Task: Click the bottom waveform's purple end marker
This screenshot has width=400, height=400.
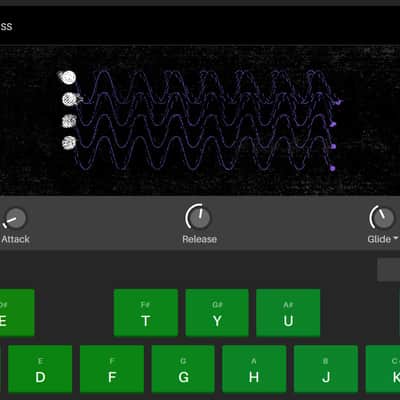Action: pos(332,168)
